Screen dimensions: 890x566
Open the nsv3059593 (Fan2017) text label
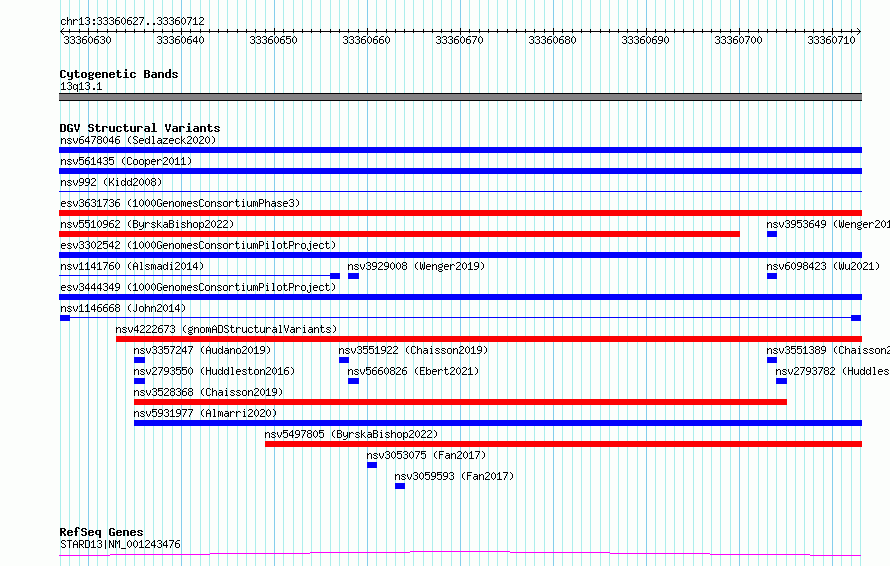(454, 476)
